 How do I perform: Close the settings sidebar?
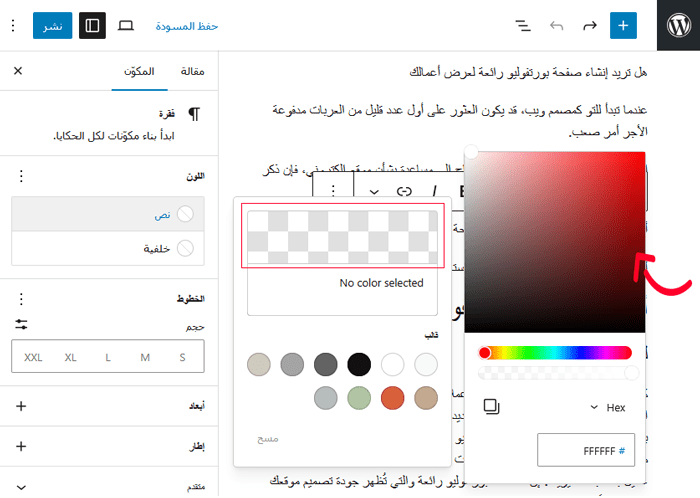click(x=18, y=71)
